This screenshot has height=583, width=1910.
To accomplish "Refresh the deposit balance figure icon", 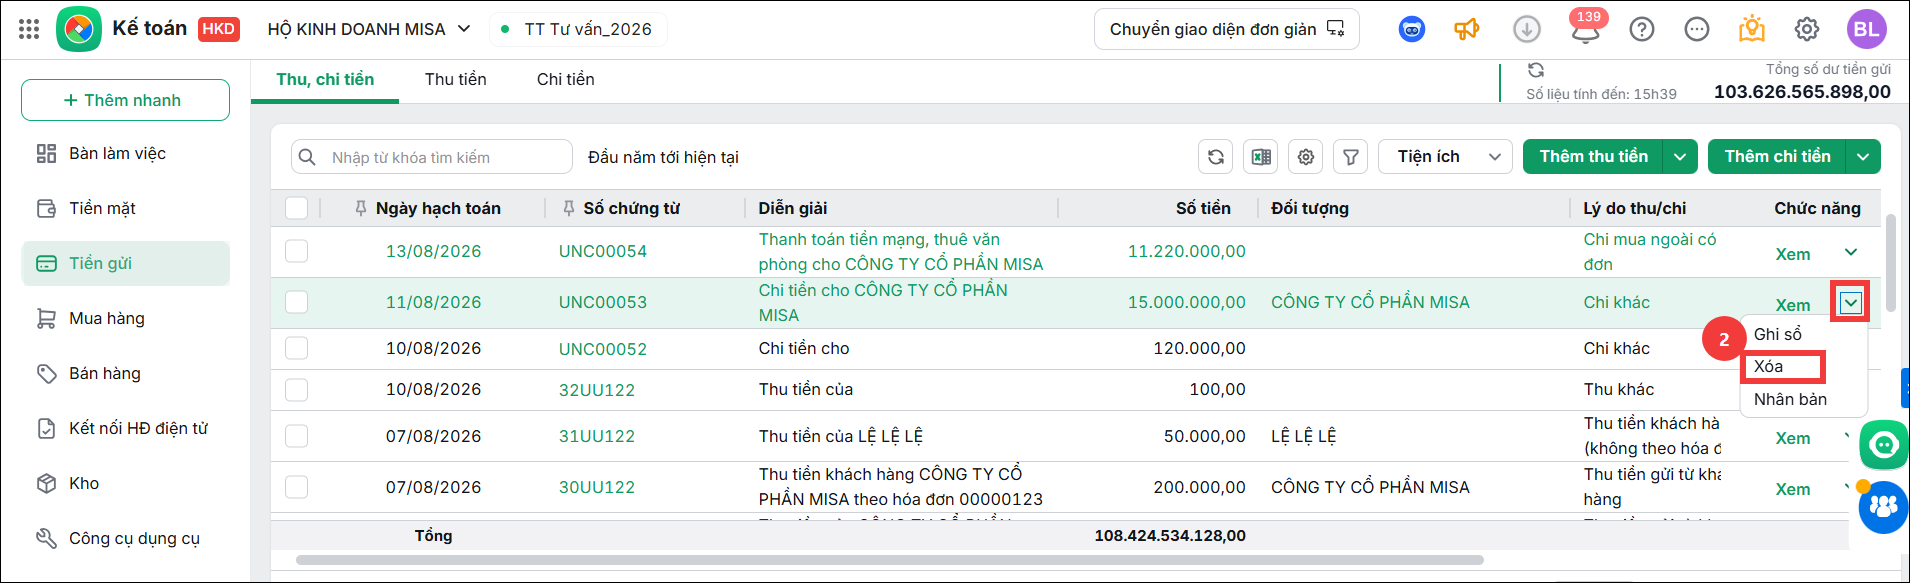I will click(x=1536, y=70).
